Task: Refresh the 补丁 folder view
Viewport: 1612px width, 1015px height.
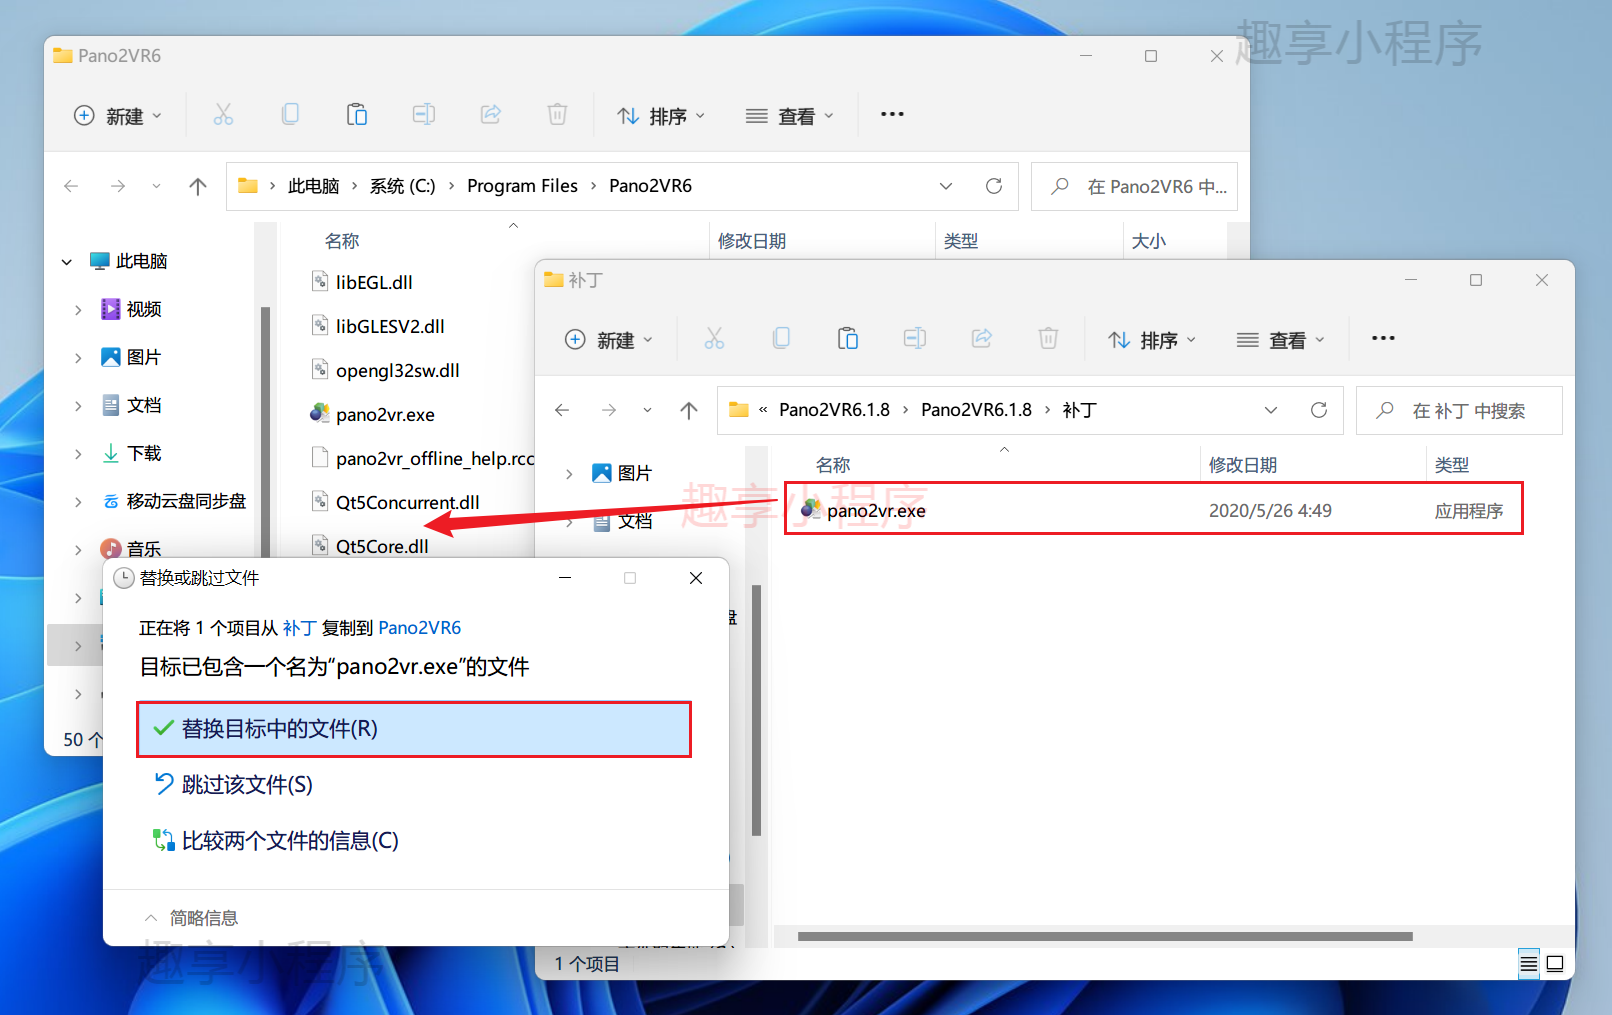Action: tap(1319, 410)
